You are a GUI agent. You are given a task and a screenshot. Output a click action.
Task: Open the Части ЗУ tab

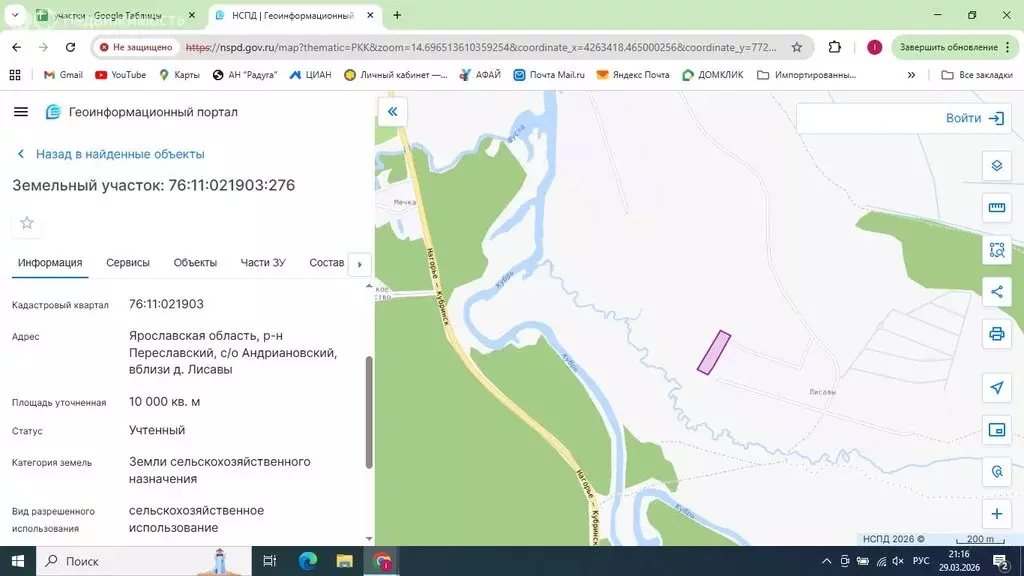[263, 263]
